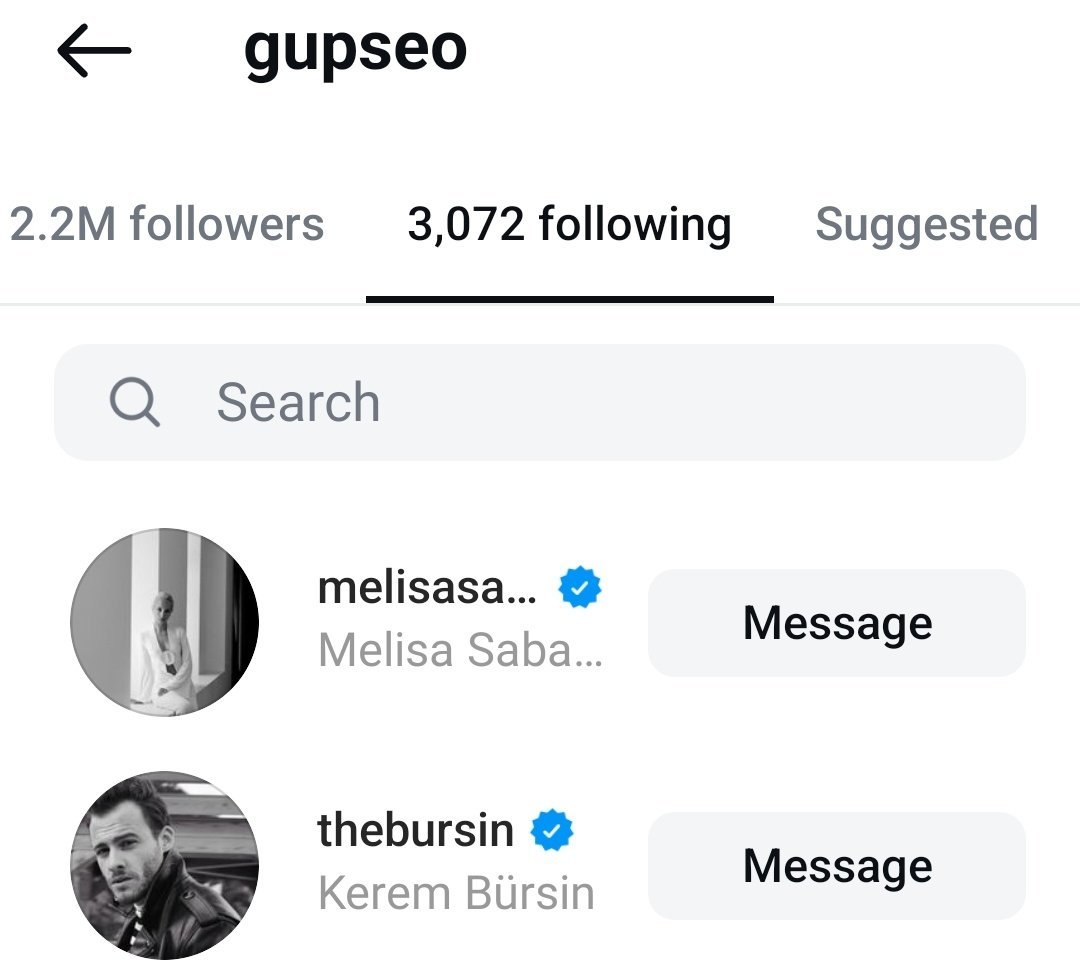Open the 2.2M followers tab
This screenshot has width=1080, height=978.
click(x=166, y=225)
